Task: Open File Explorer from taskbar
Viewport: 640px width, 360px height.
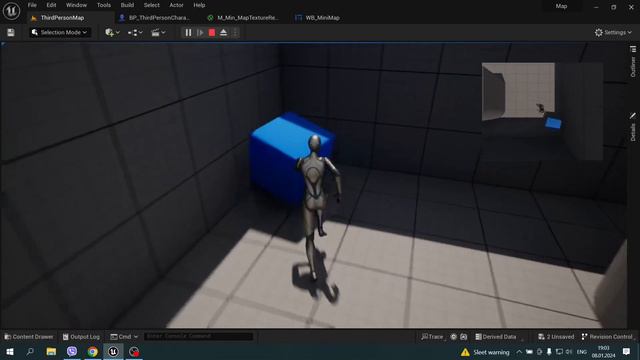Action: point(51,351)
